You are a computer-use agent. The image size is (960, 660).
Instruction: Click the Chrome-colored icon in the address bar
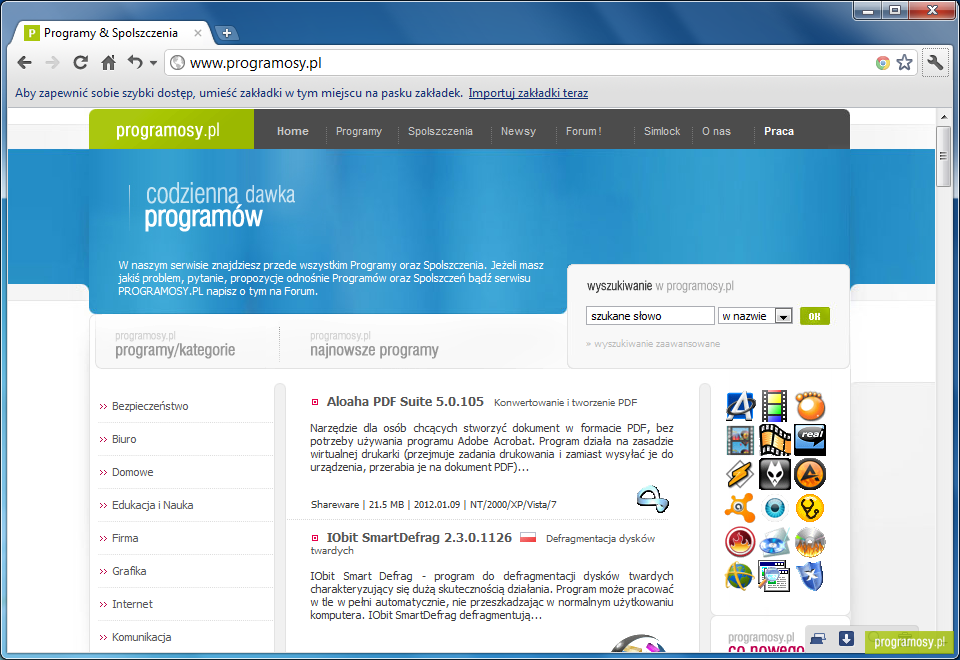click(x=882, y=62)
